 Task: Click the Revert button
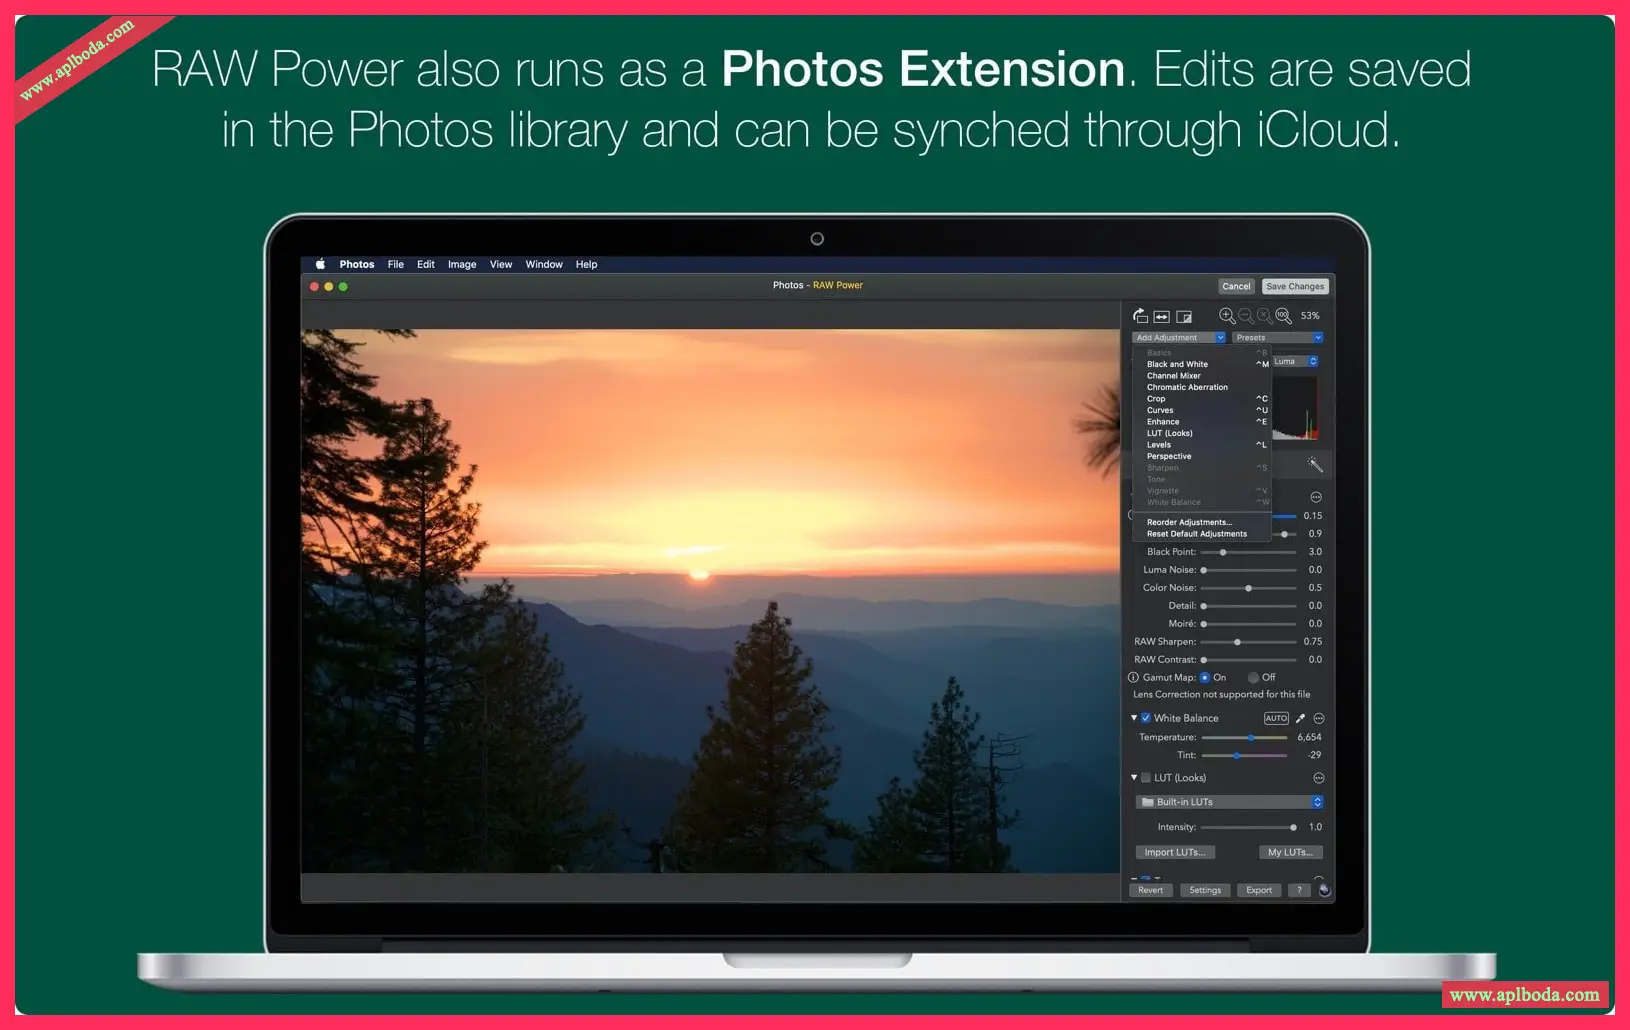point(1151,890)
